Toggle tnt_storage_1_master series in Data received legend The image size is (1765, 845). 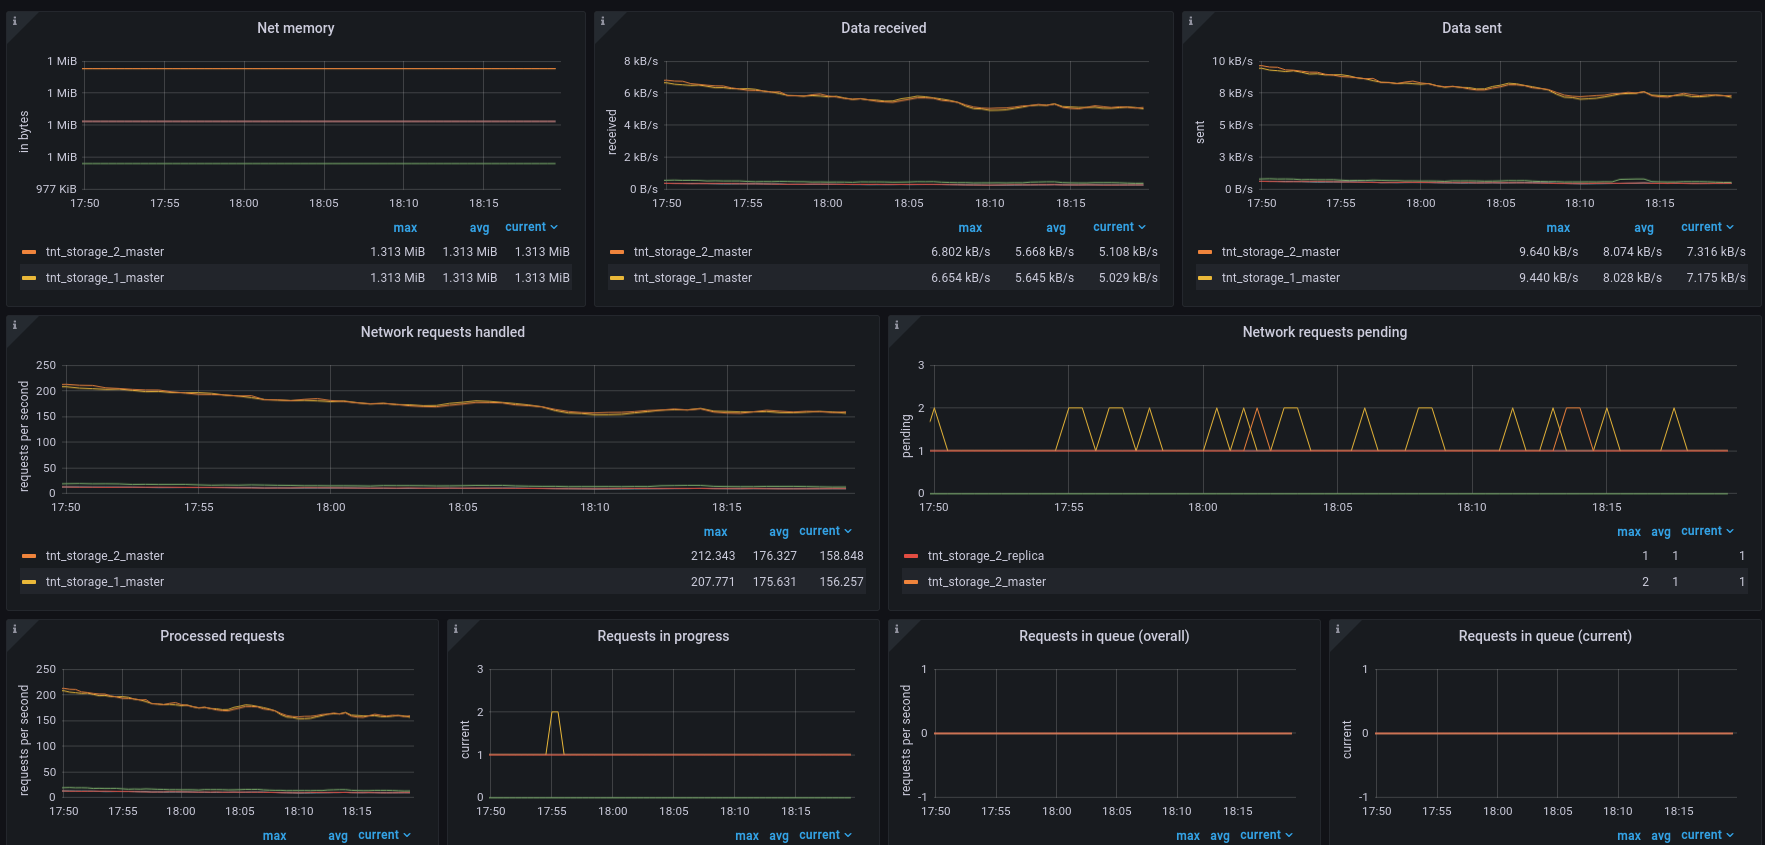point(693,278)
